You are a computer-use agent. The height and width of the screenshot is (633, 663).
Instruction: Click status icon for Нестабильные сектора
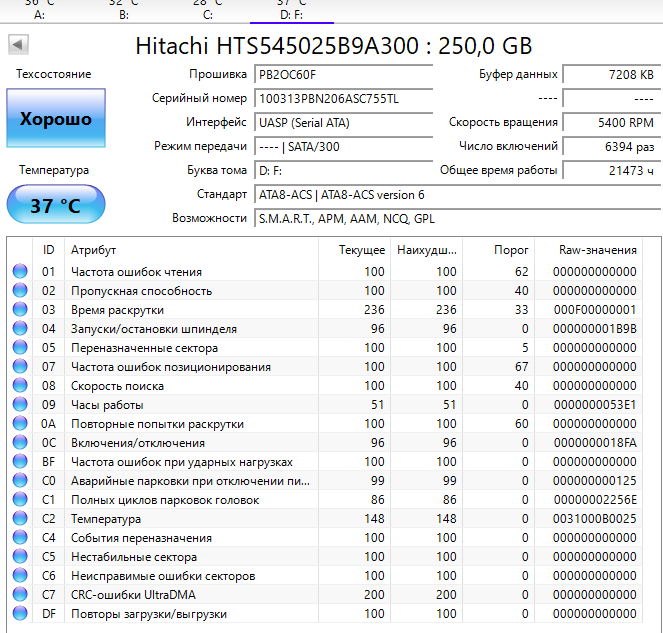tap(20, 557)
